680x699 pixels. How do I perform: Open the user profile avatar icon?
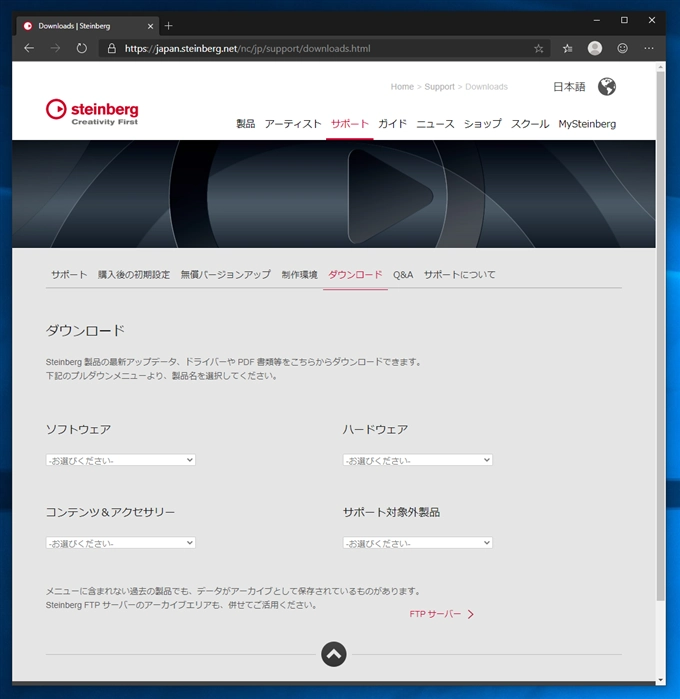tap(595, 48)
